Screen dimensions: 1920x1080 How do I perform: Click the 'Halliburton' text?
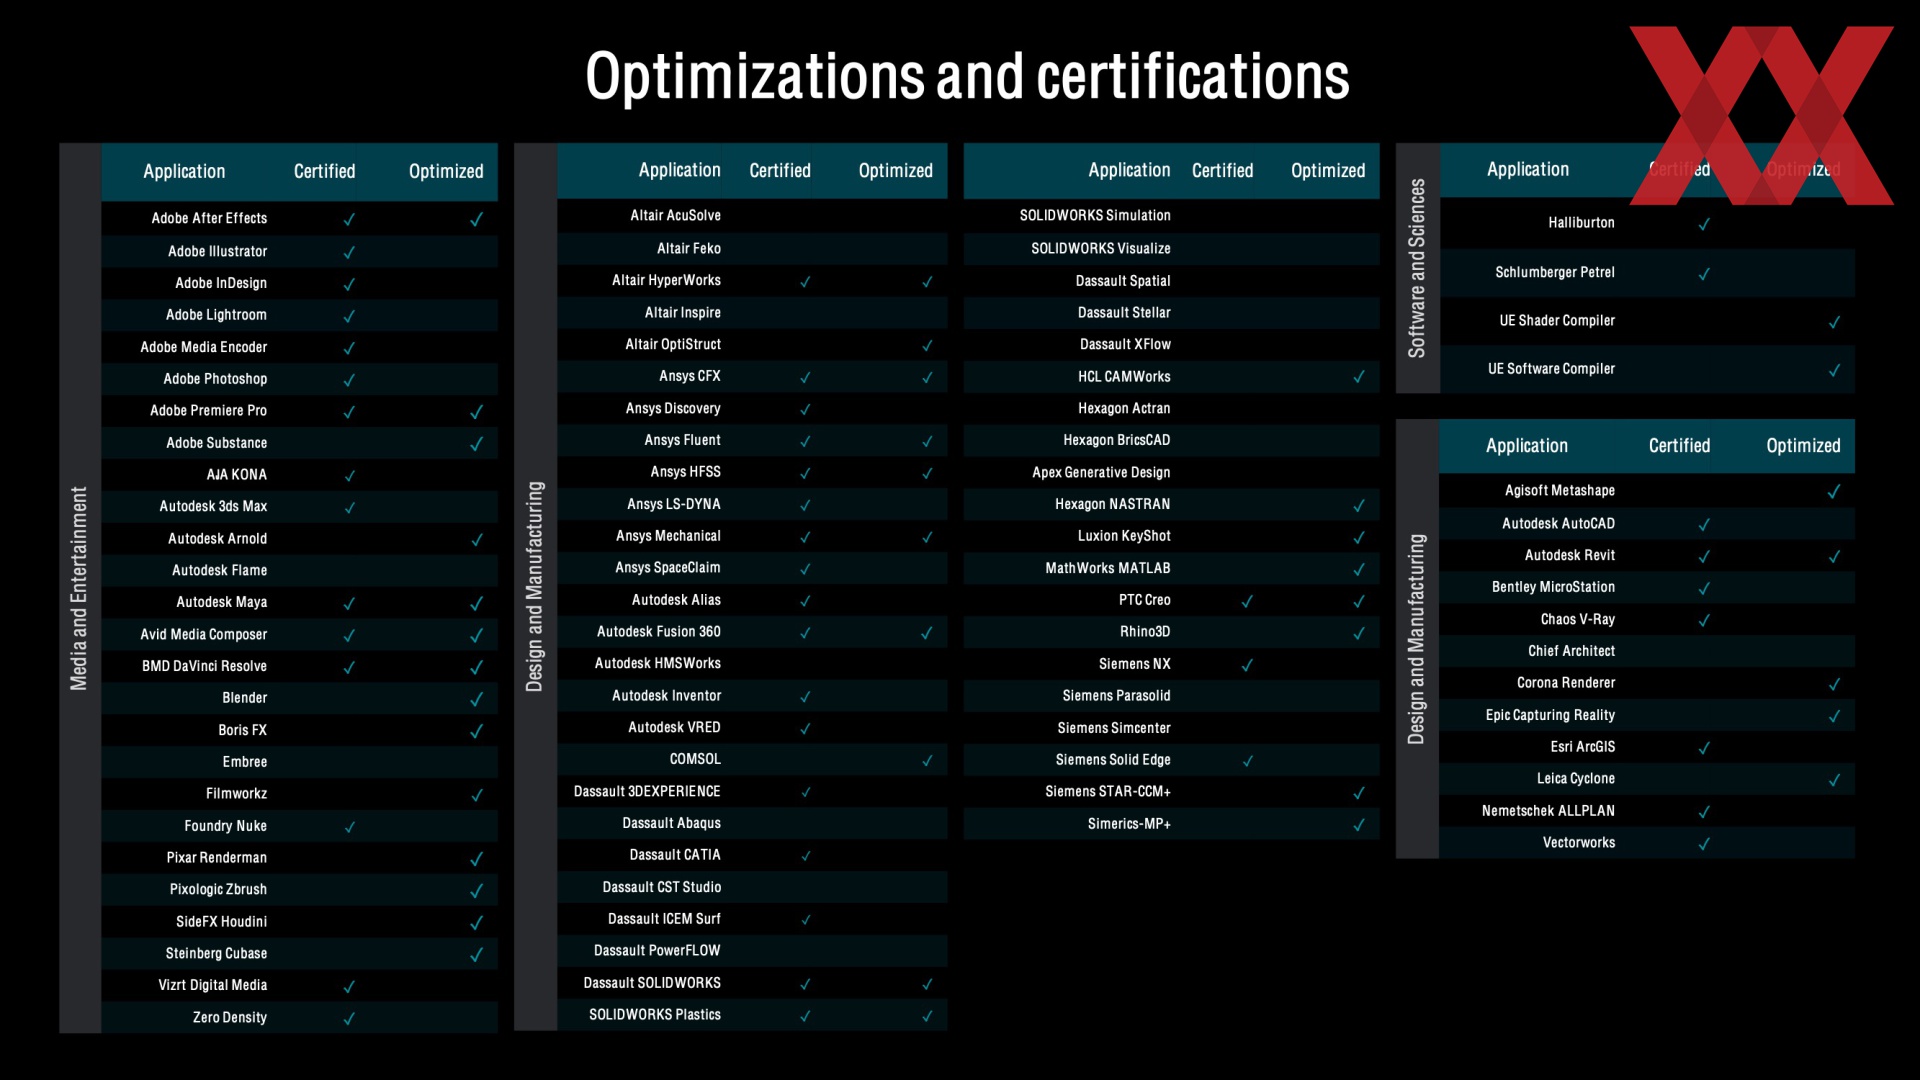[1581, 223]
